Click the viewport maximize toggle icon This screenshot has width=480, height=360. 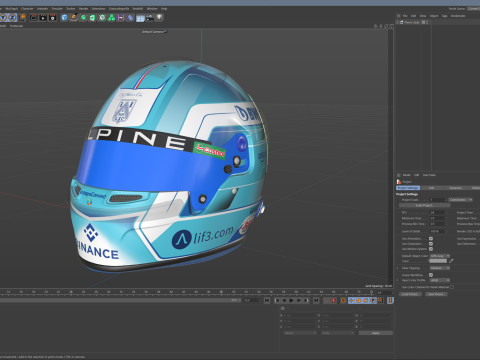click(391, 26)
